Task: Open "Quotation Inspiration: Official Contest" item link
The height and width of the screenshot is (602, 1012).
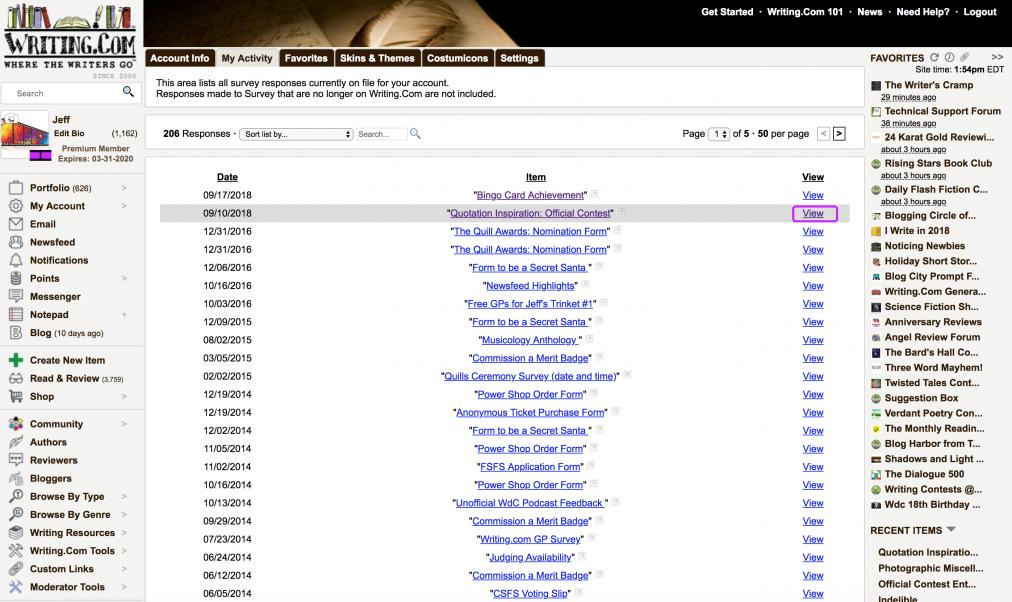Action: tap(530, 213)
